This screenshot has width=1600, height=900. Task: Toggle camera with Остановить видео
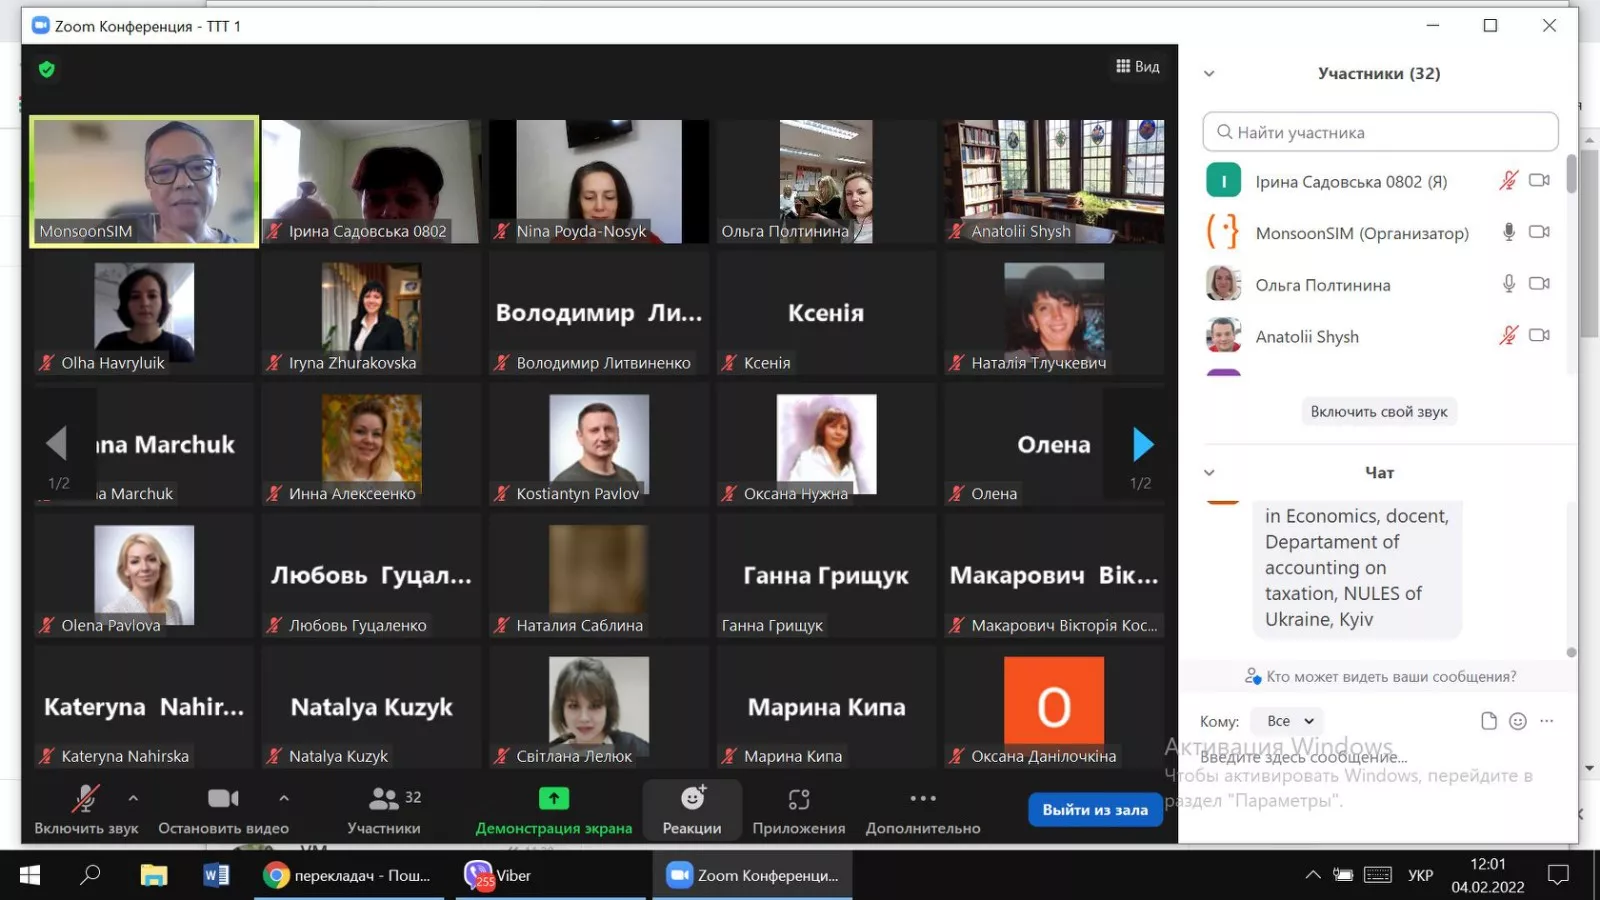(x=223, y=809)
